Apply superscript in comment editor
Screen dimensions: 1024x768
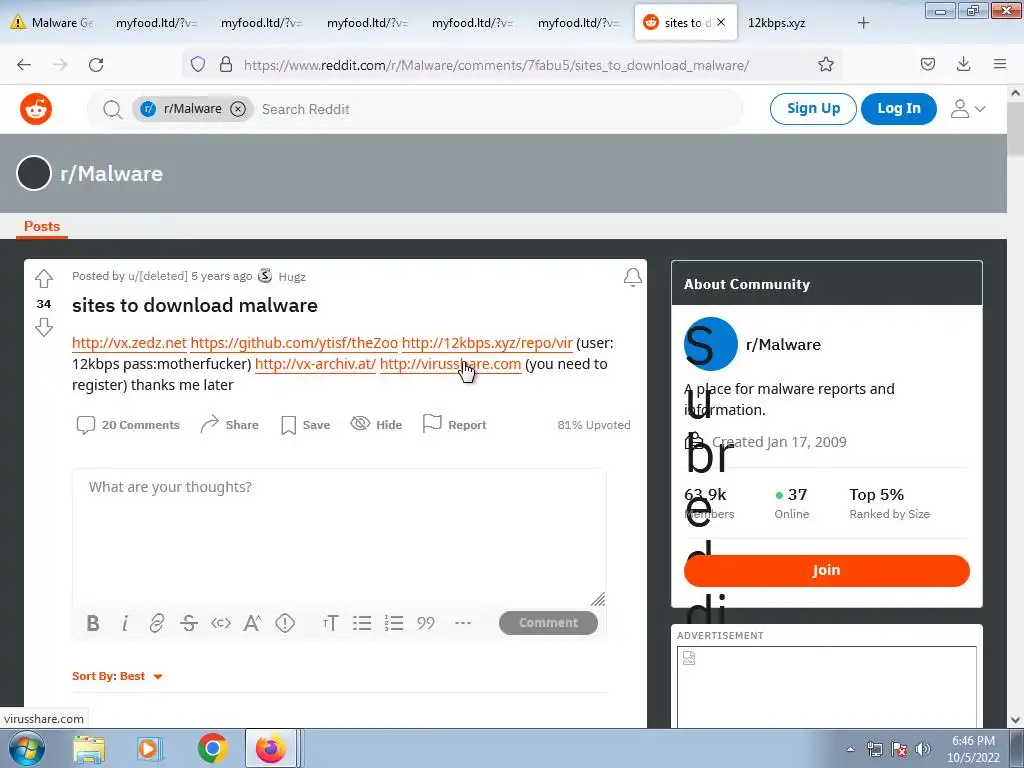[x=252, y=623]
